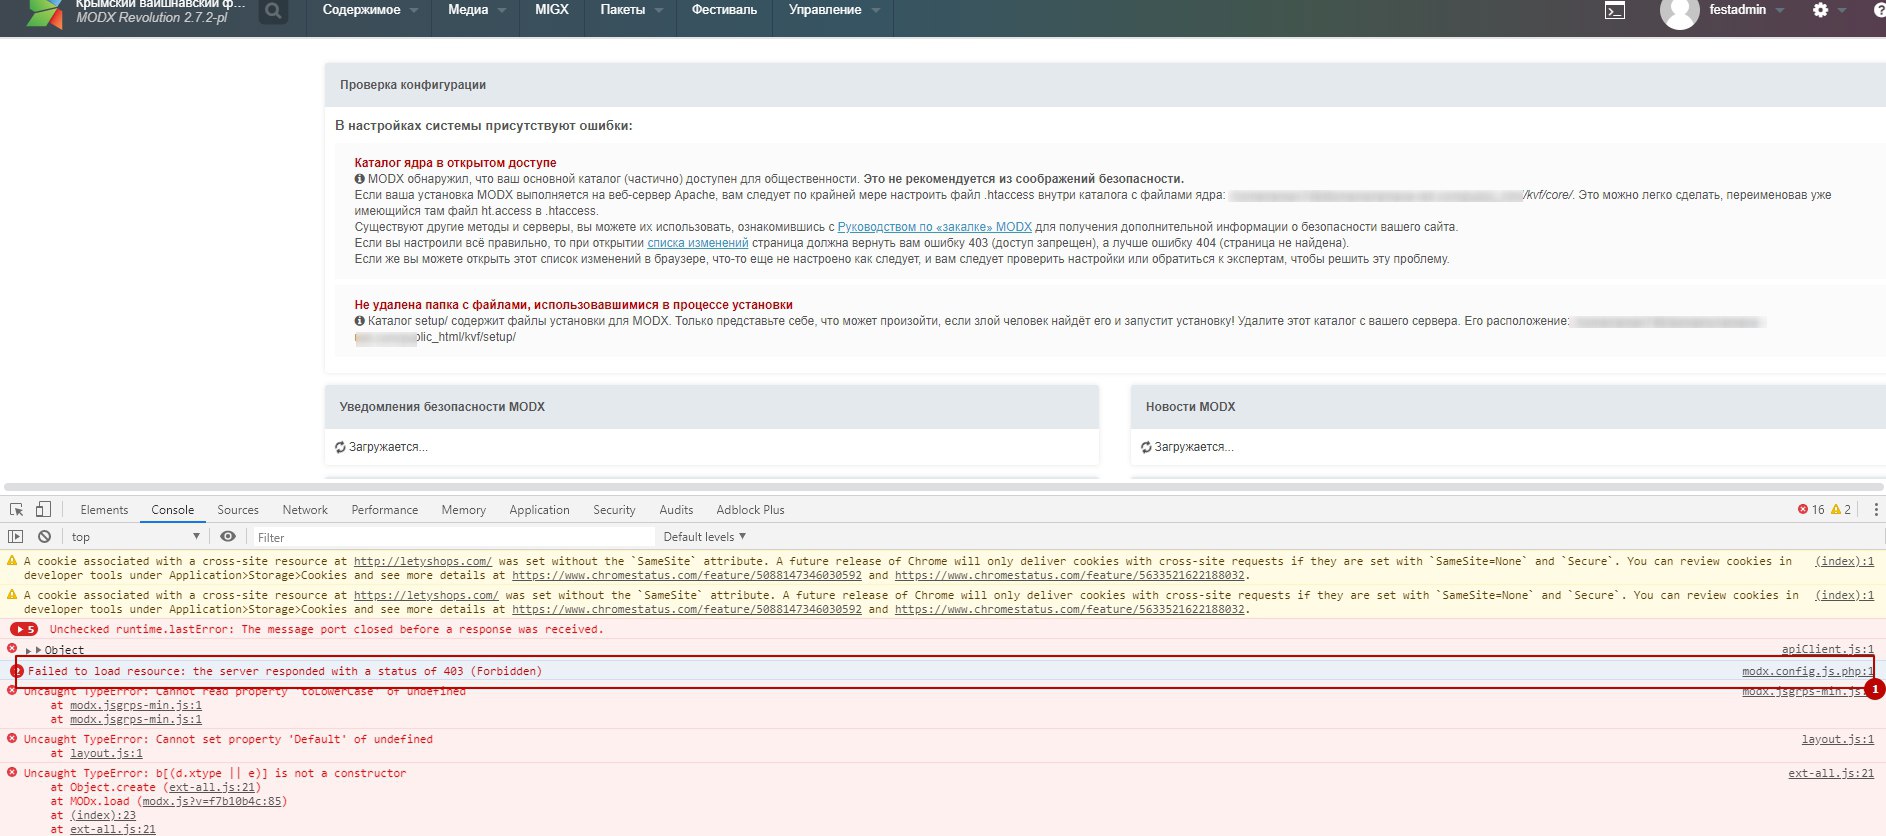Switch to the Memory tab
The height and width of the screenshot is (836, 1886).
click(464, 510)
